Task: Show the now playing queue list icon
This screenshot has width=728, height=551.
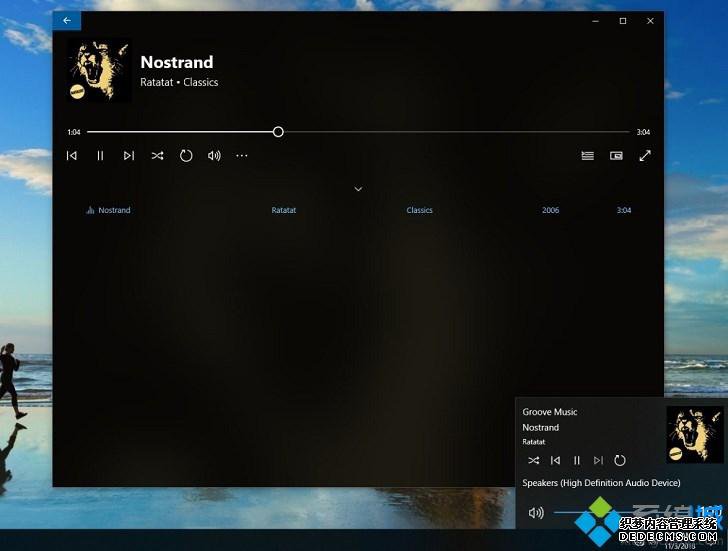Action: pos(588,156)
